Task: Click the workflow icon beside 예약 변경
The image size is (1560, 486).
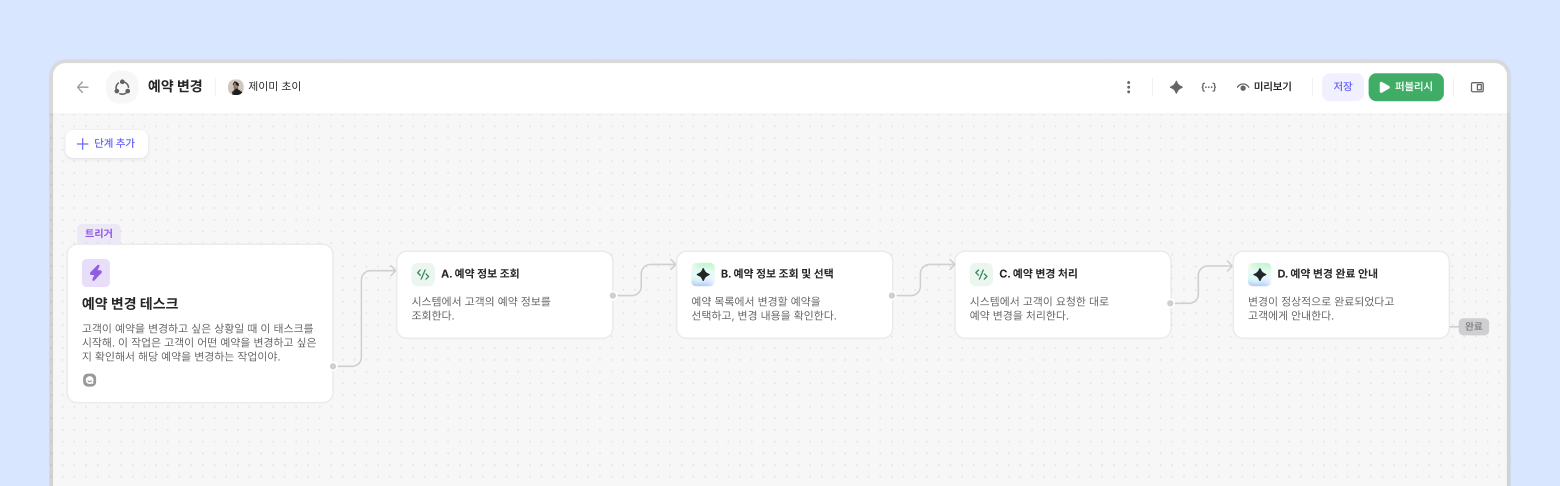Action: coord(122,87)
